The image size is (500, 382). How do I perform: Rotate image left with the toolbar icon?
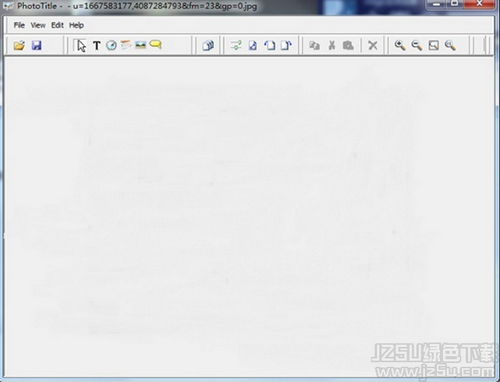pos(270,45)
